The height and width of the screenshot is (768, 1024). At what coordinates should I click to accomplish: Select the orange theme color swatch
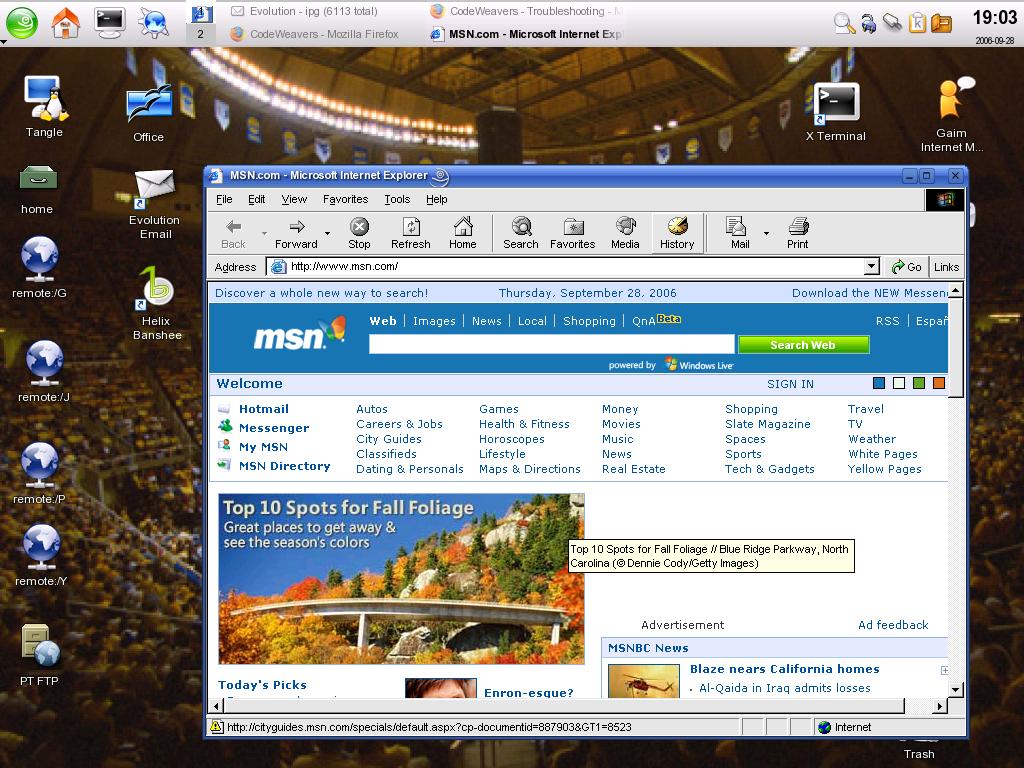point(939,383)
